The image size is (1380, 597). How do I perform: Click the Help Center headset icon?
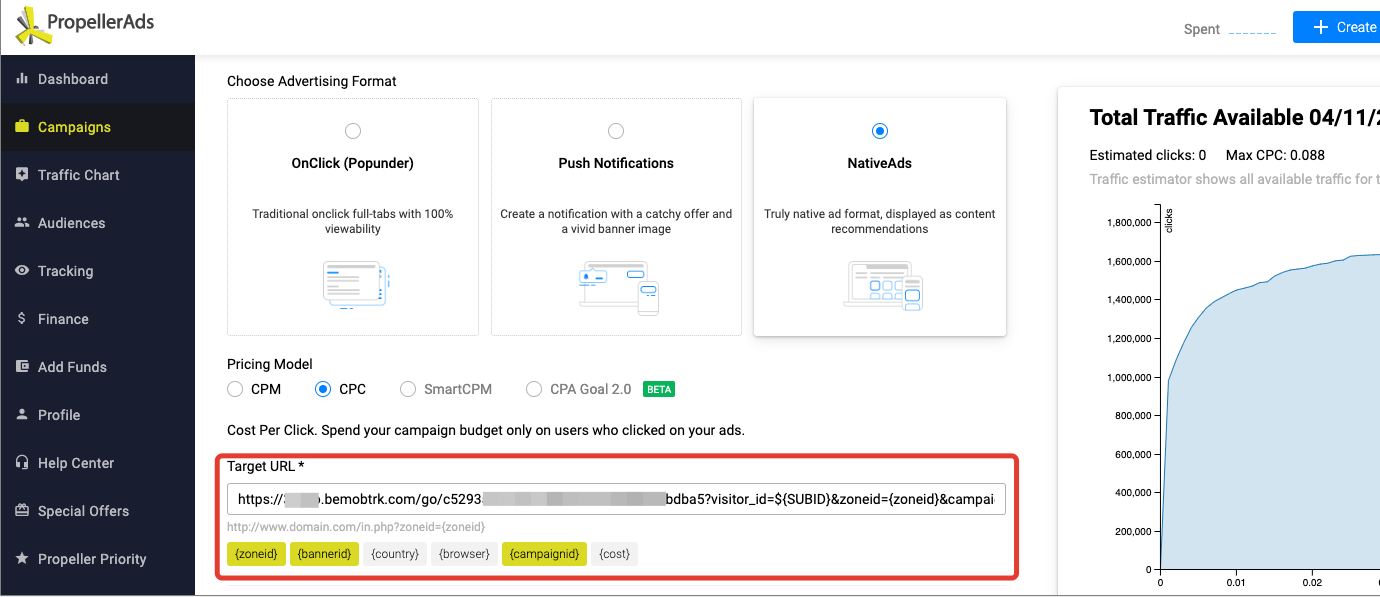click(22, 463)
